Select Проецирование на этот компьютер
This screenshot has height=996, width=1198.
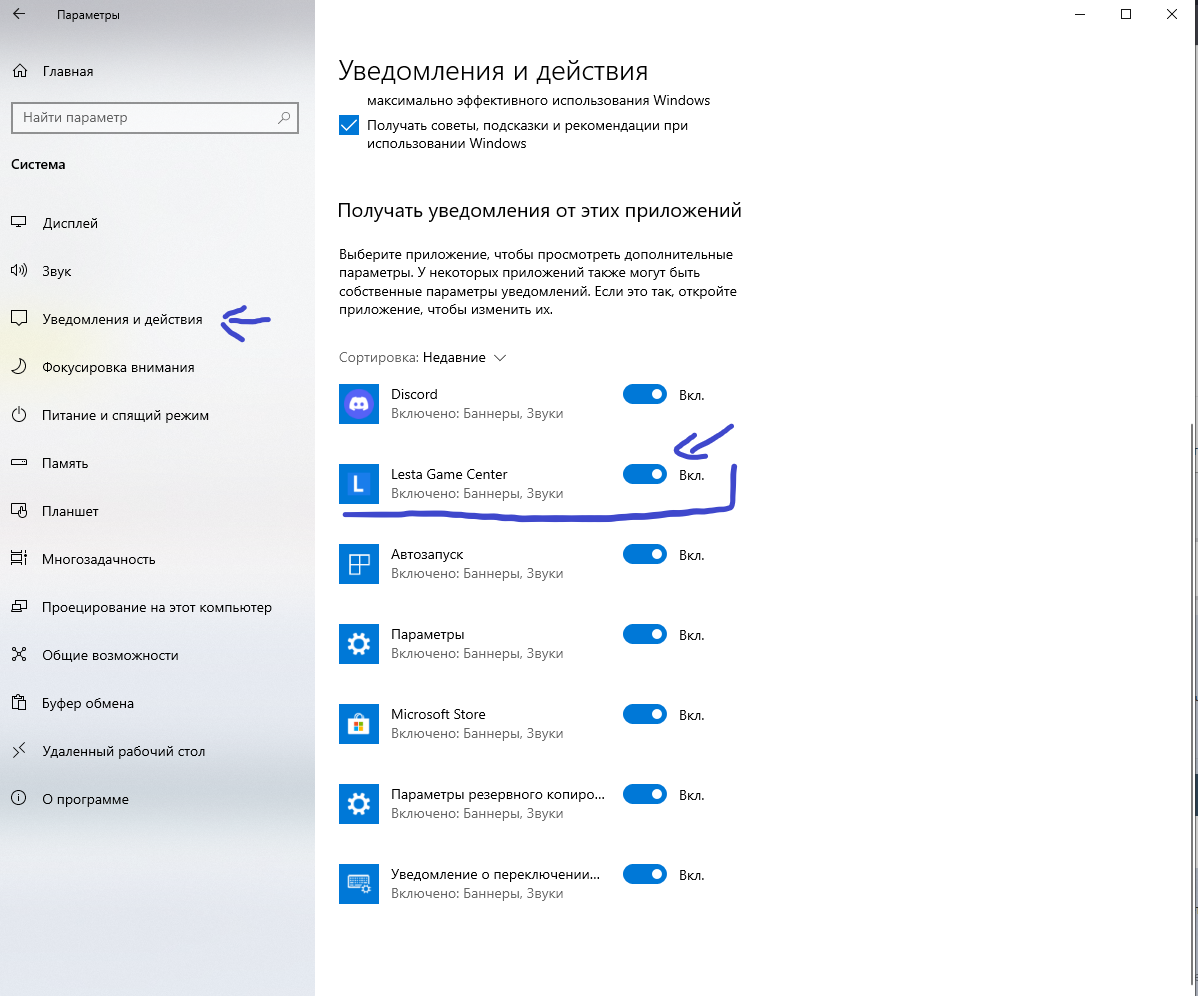[x=157, y=607]
